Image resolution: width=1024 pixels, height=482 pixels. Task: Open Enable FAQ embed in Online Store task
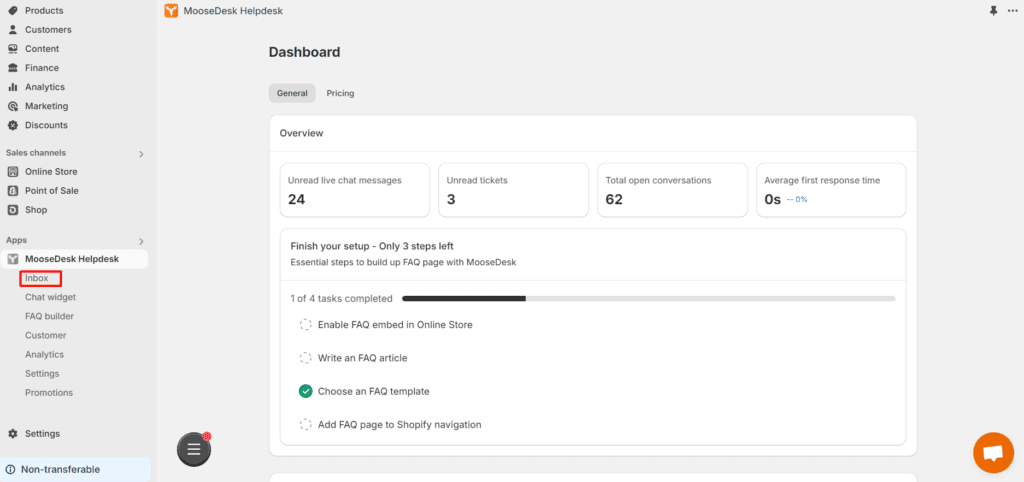click(x=395, y=325)
